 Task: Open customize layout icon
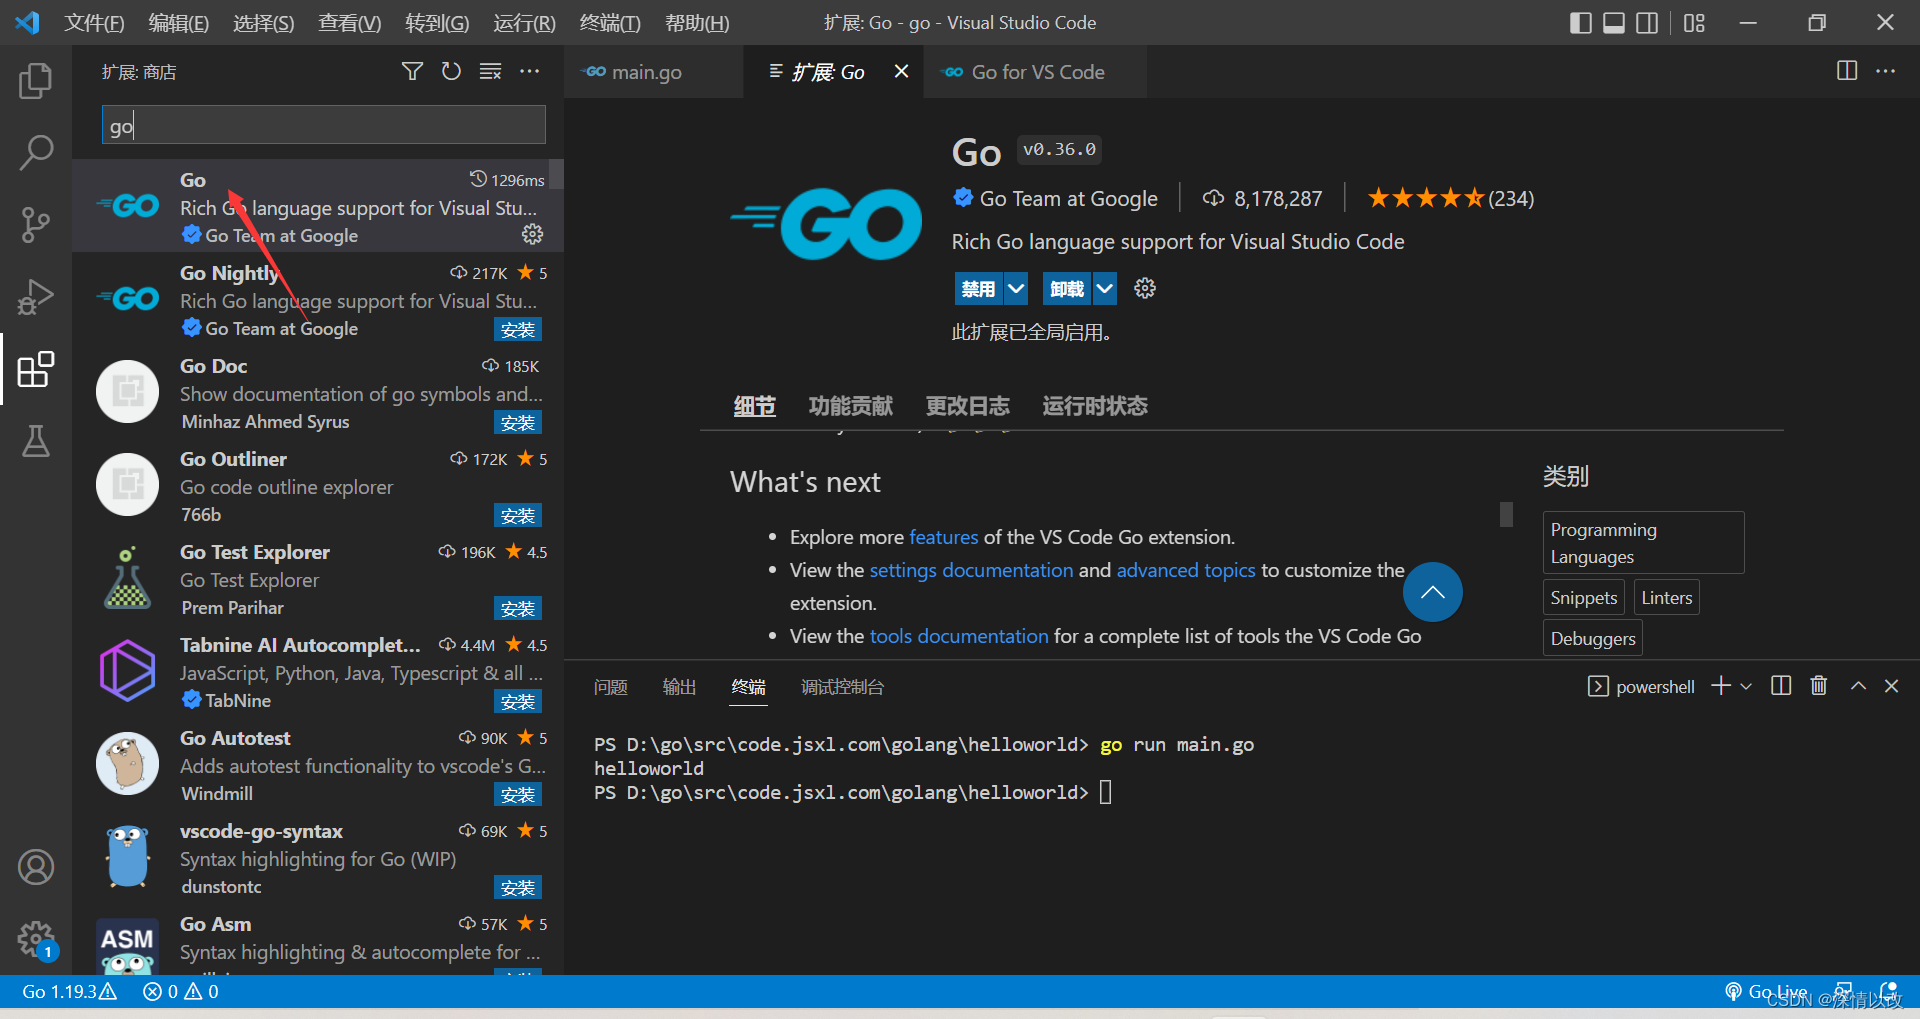[1694, 22]
